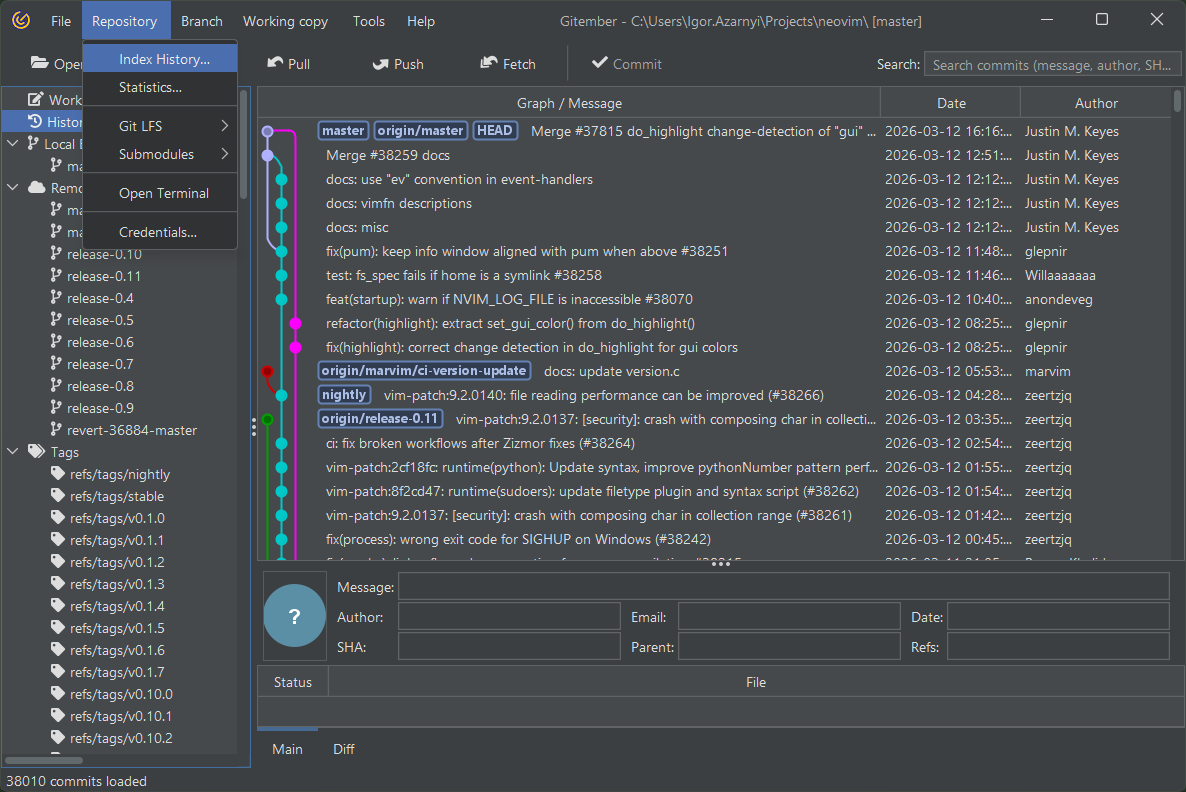Choose Index History from Repository menu
The width and height of the screenshot is (1186, 792).
click(164, 59)
